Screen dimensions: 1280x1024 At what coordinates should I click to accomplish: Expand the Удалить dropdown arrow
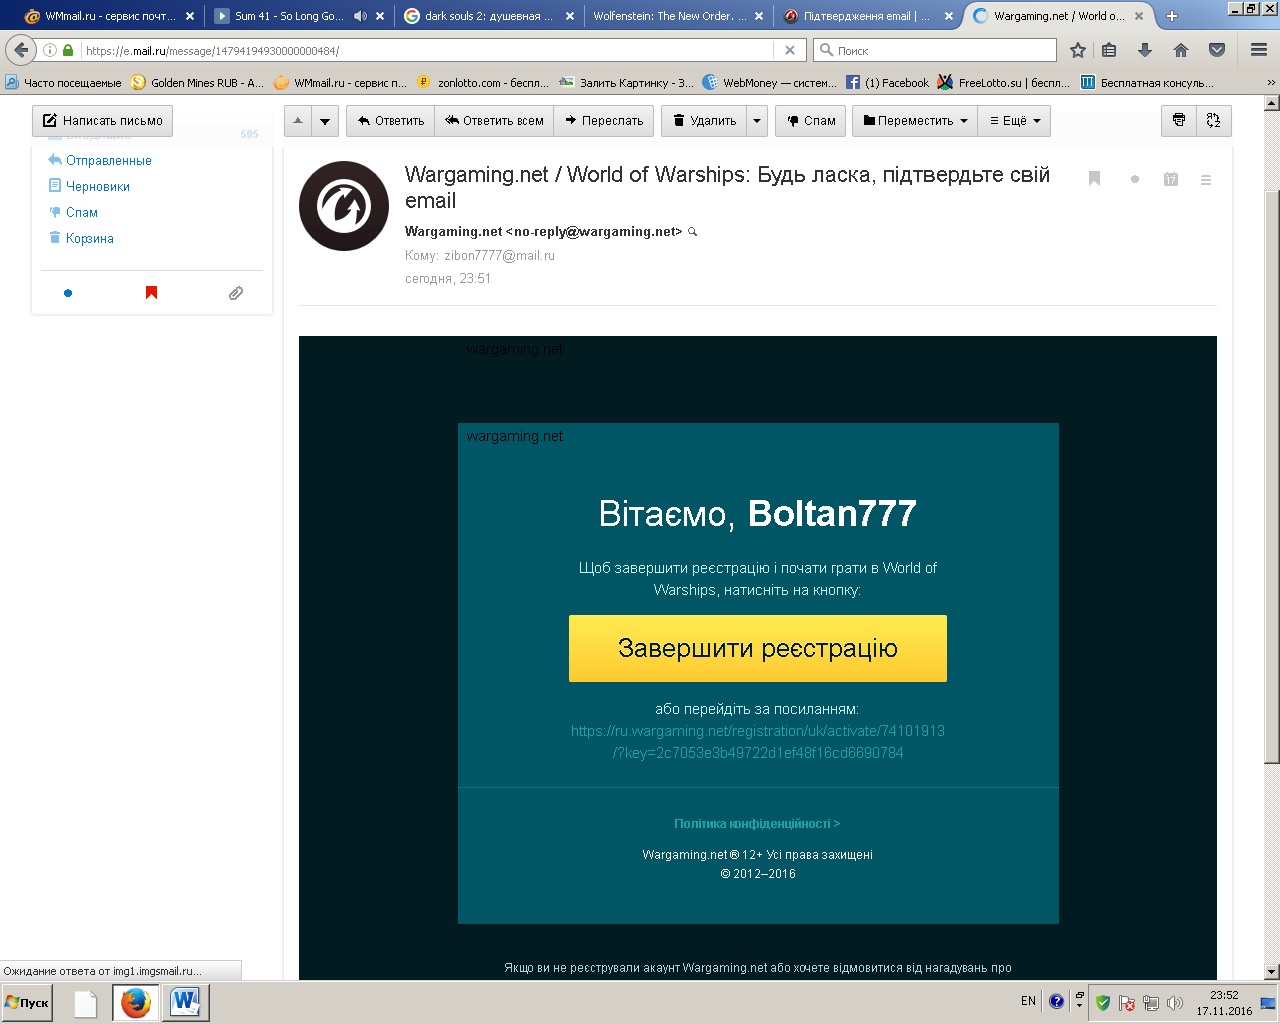click(757, 120)
